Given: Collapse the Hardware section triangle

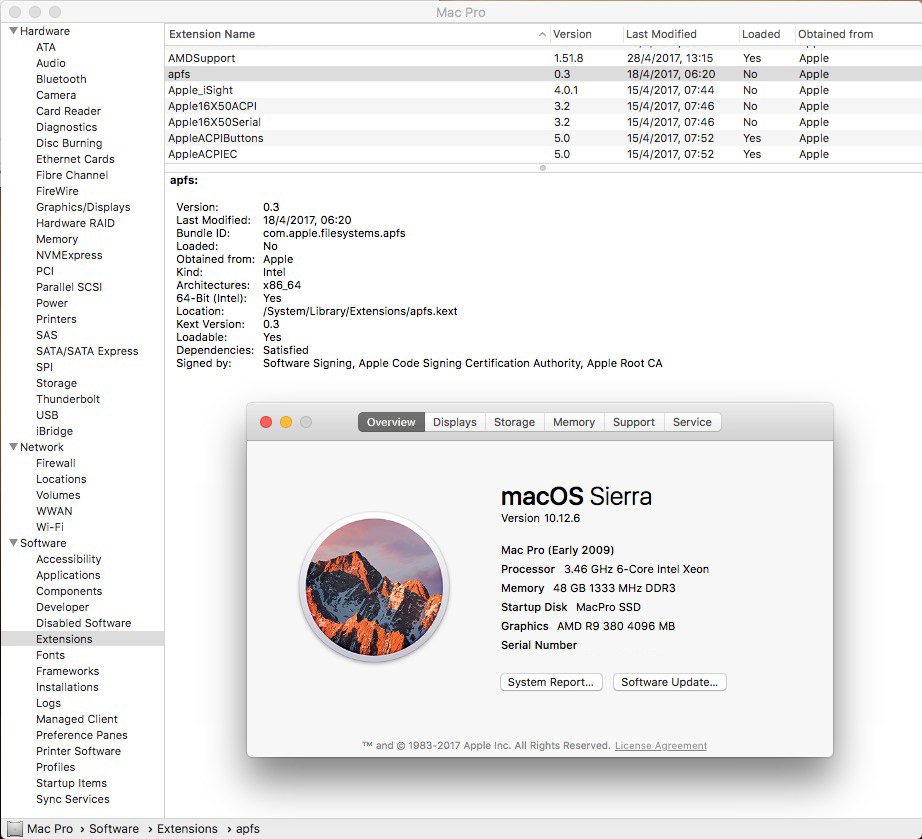Looking at the screenshot, I should (13, 31).
